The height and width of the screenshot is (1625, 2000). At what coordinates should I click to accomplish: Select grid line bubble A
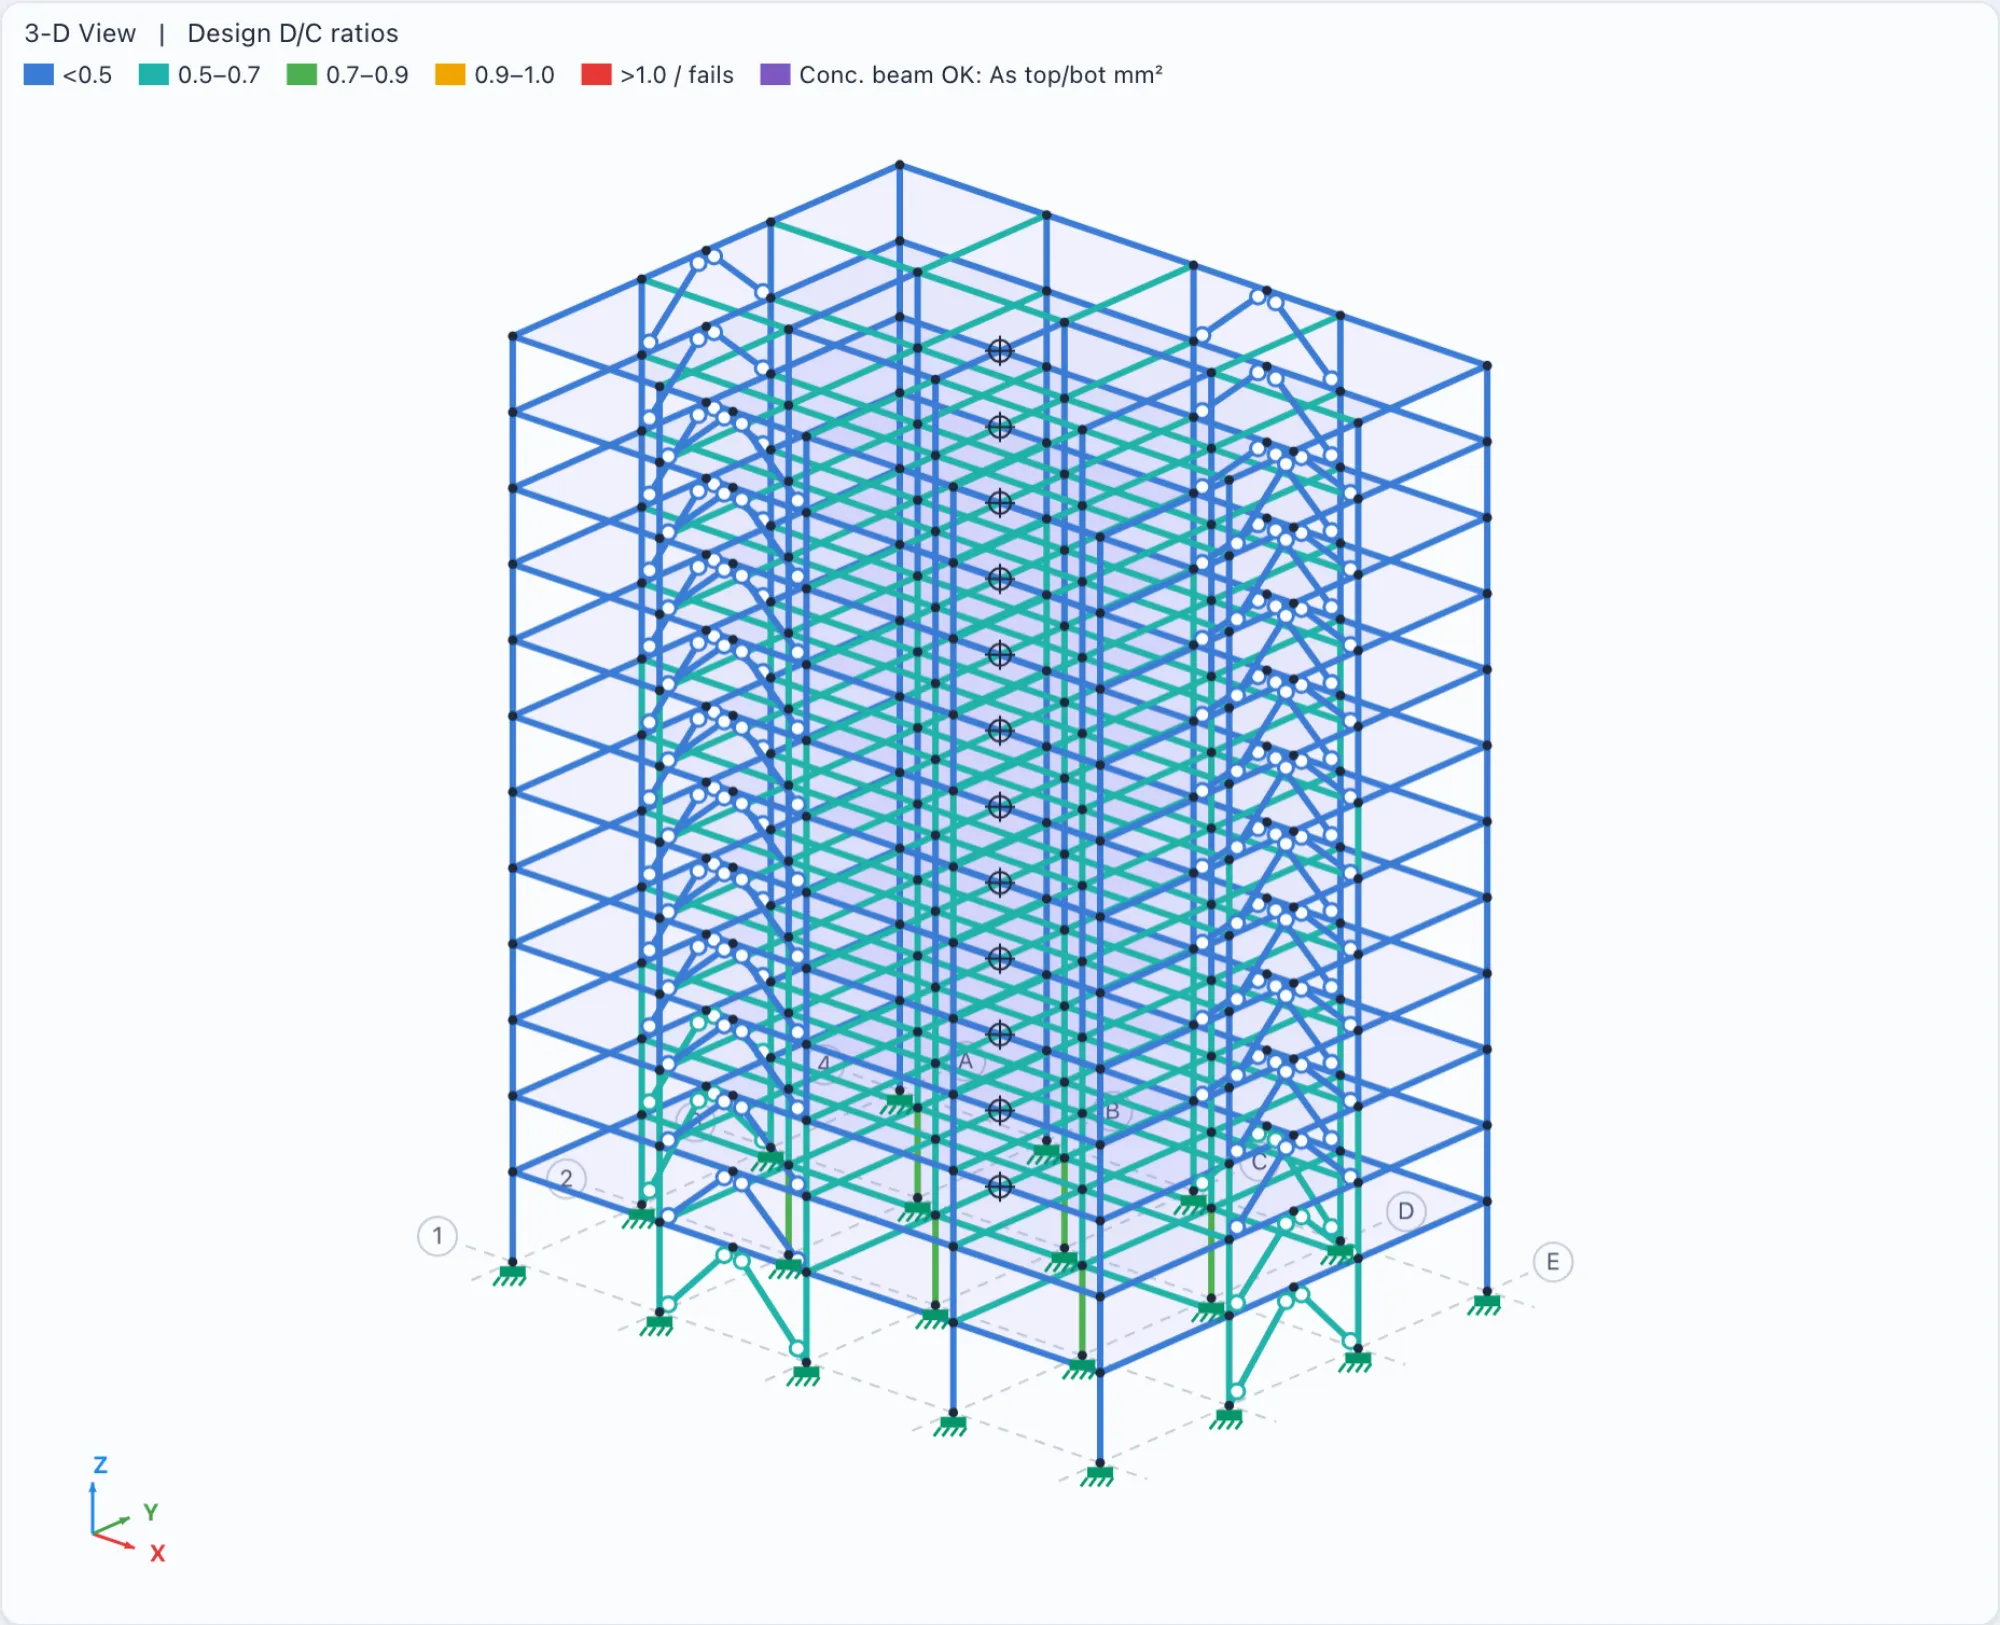point(966,1061)
